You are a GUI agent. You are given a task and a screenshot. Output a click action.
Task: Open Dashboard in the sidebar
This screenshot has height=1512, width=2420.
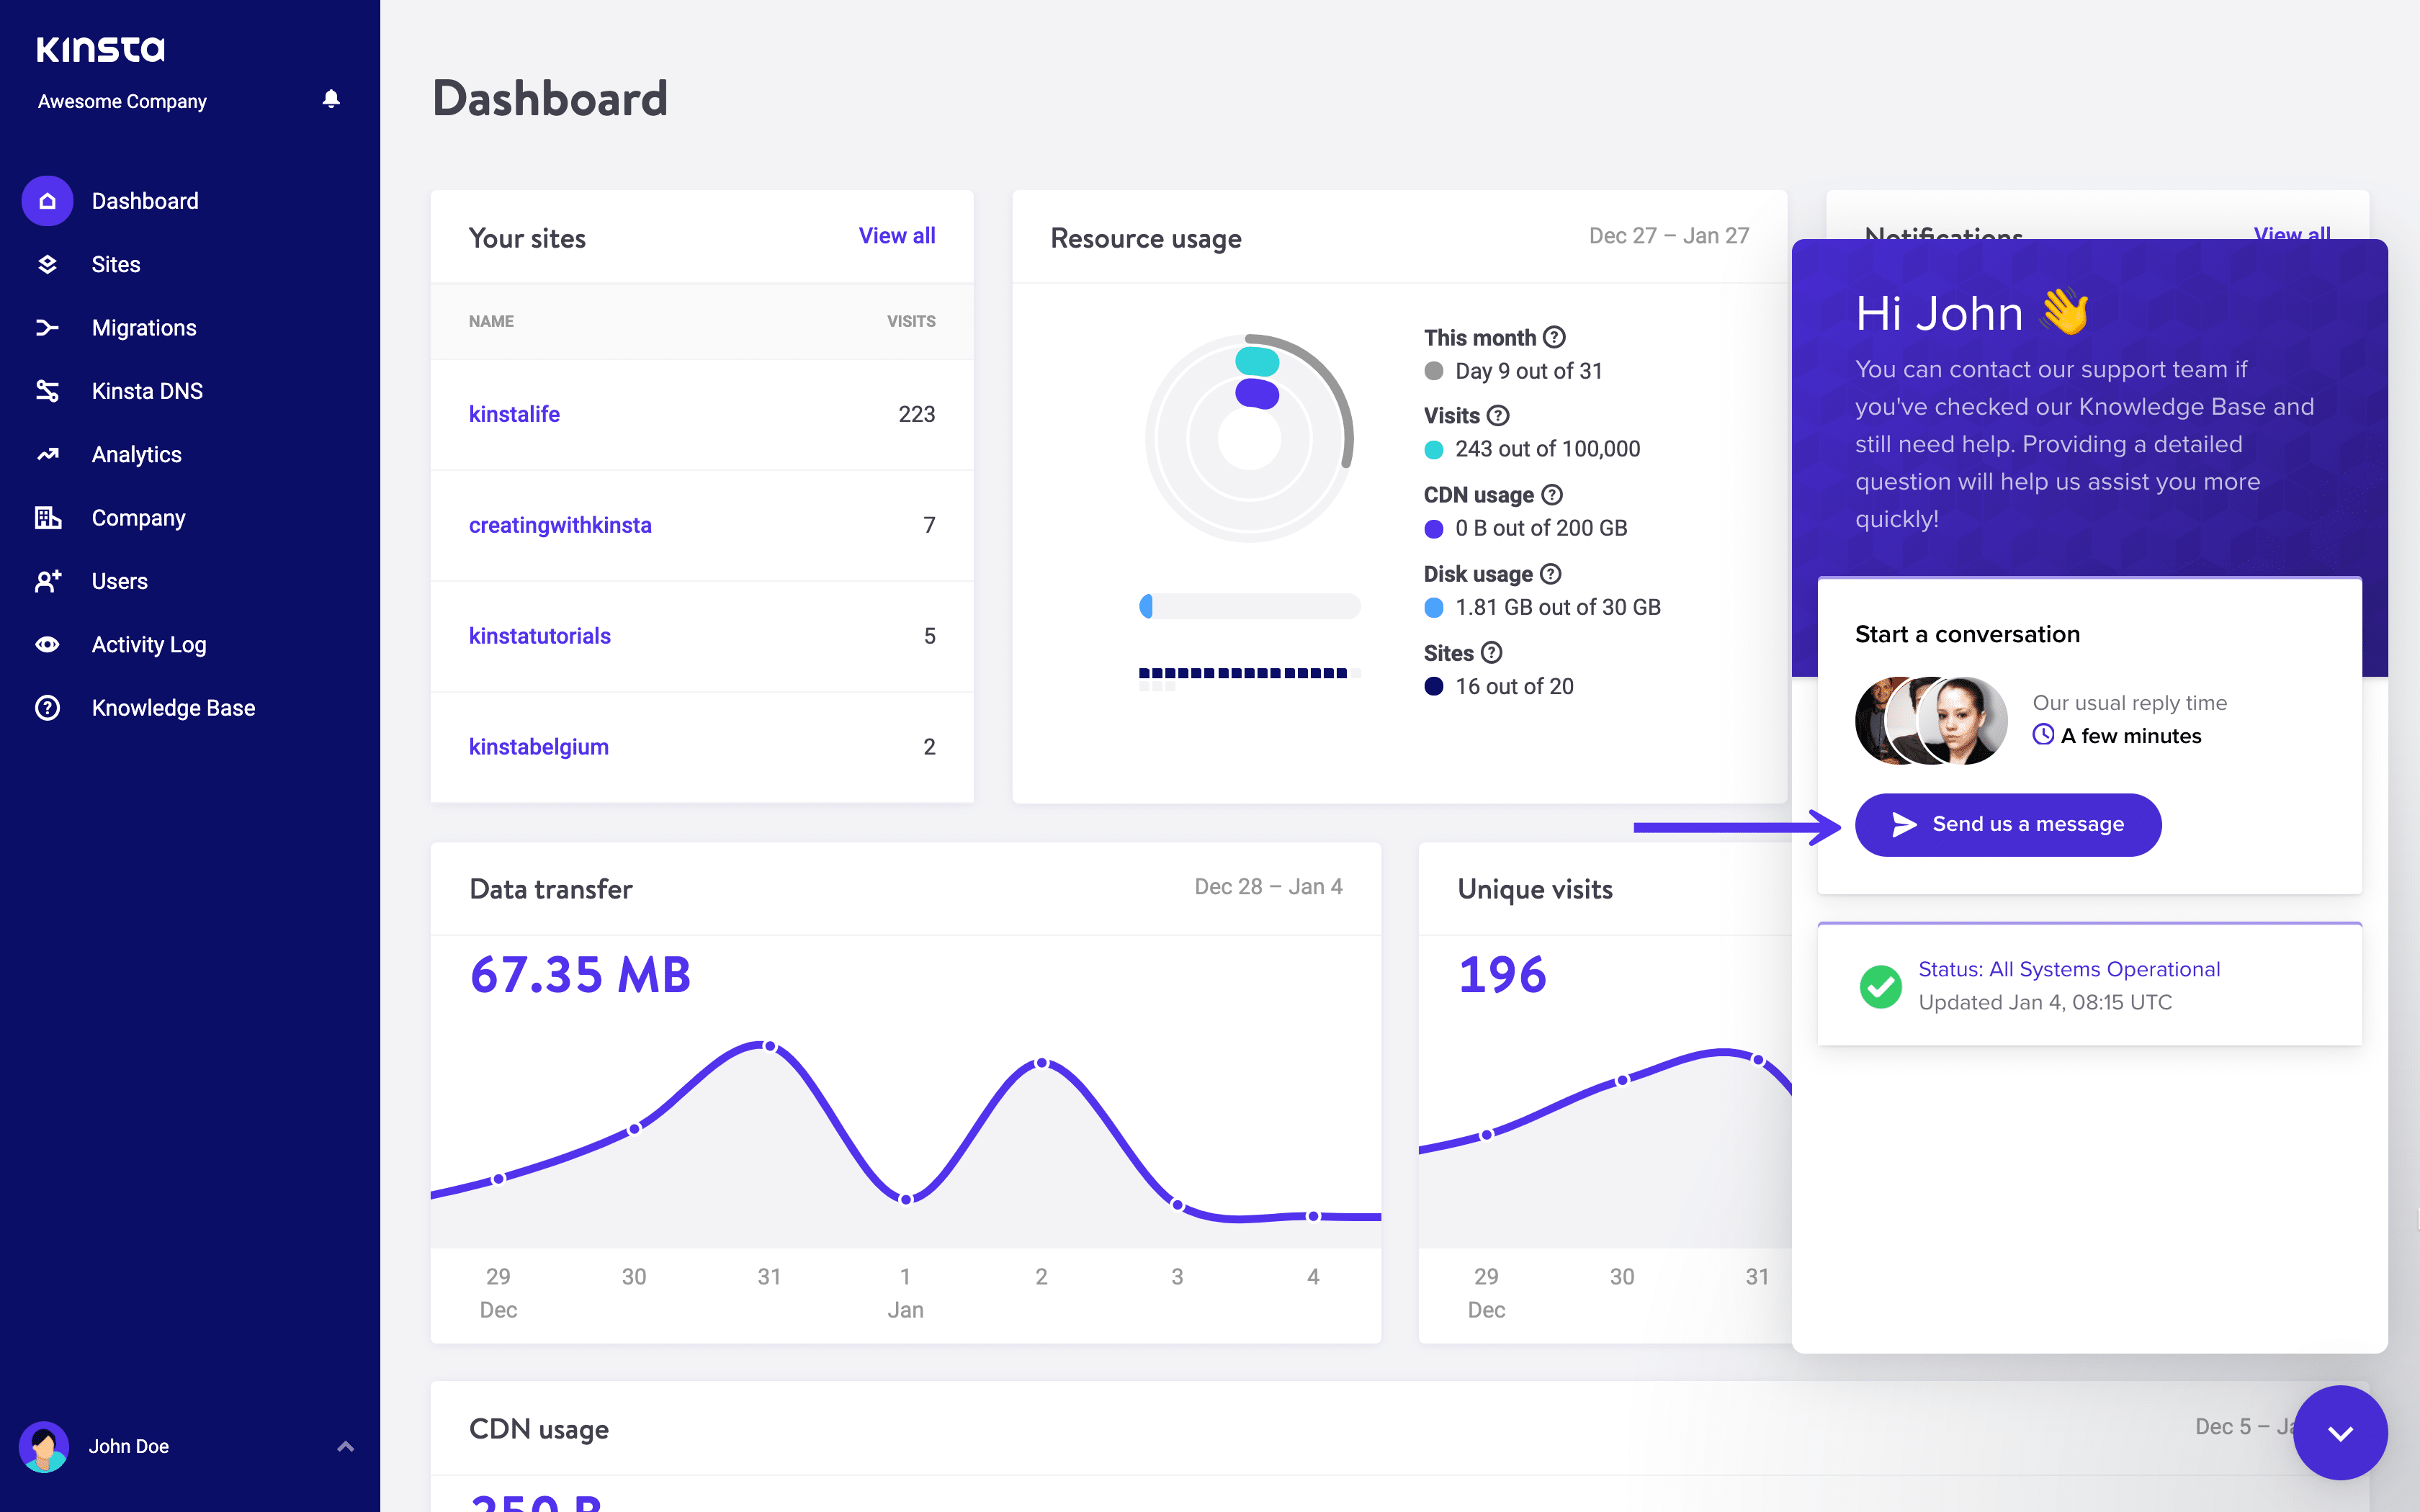[145, 201]
